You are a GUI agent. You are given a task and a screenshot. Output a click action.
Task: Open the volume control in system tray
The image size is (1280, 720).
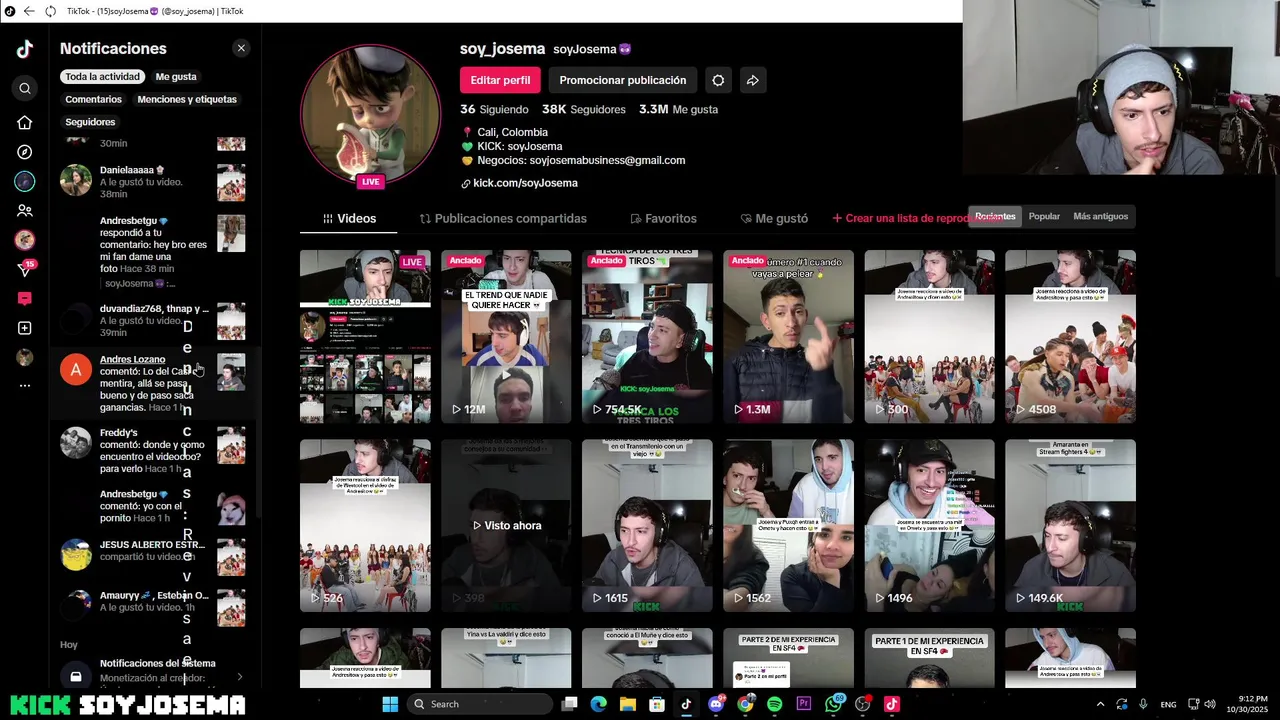click(x=1210, y=704)
